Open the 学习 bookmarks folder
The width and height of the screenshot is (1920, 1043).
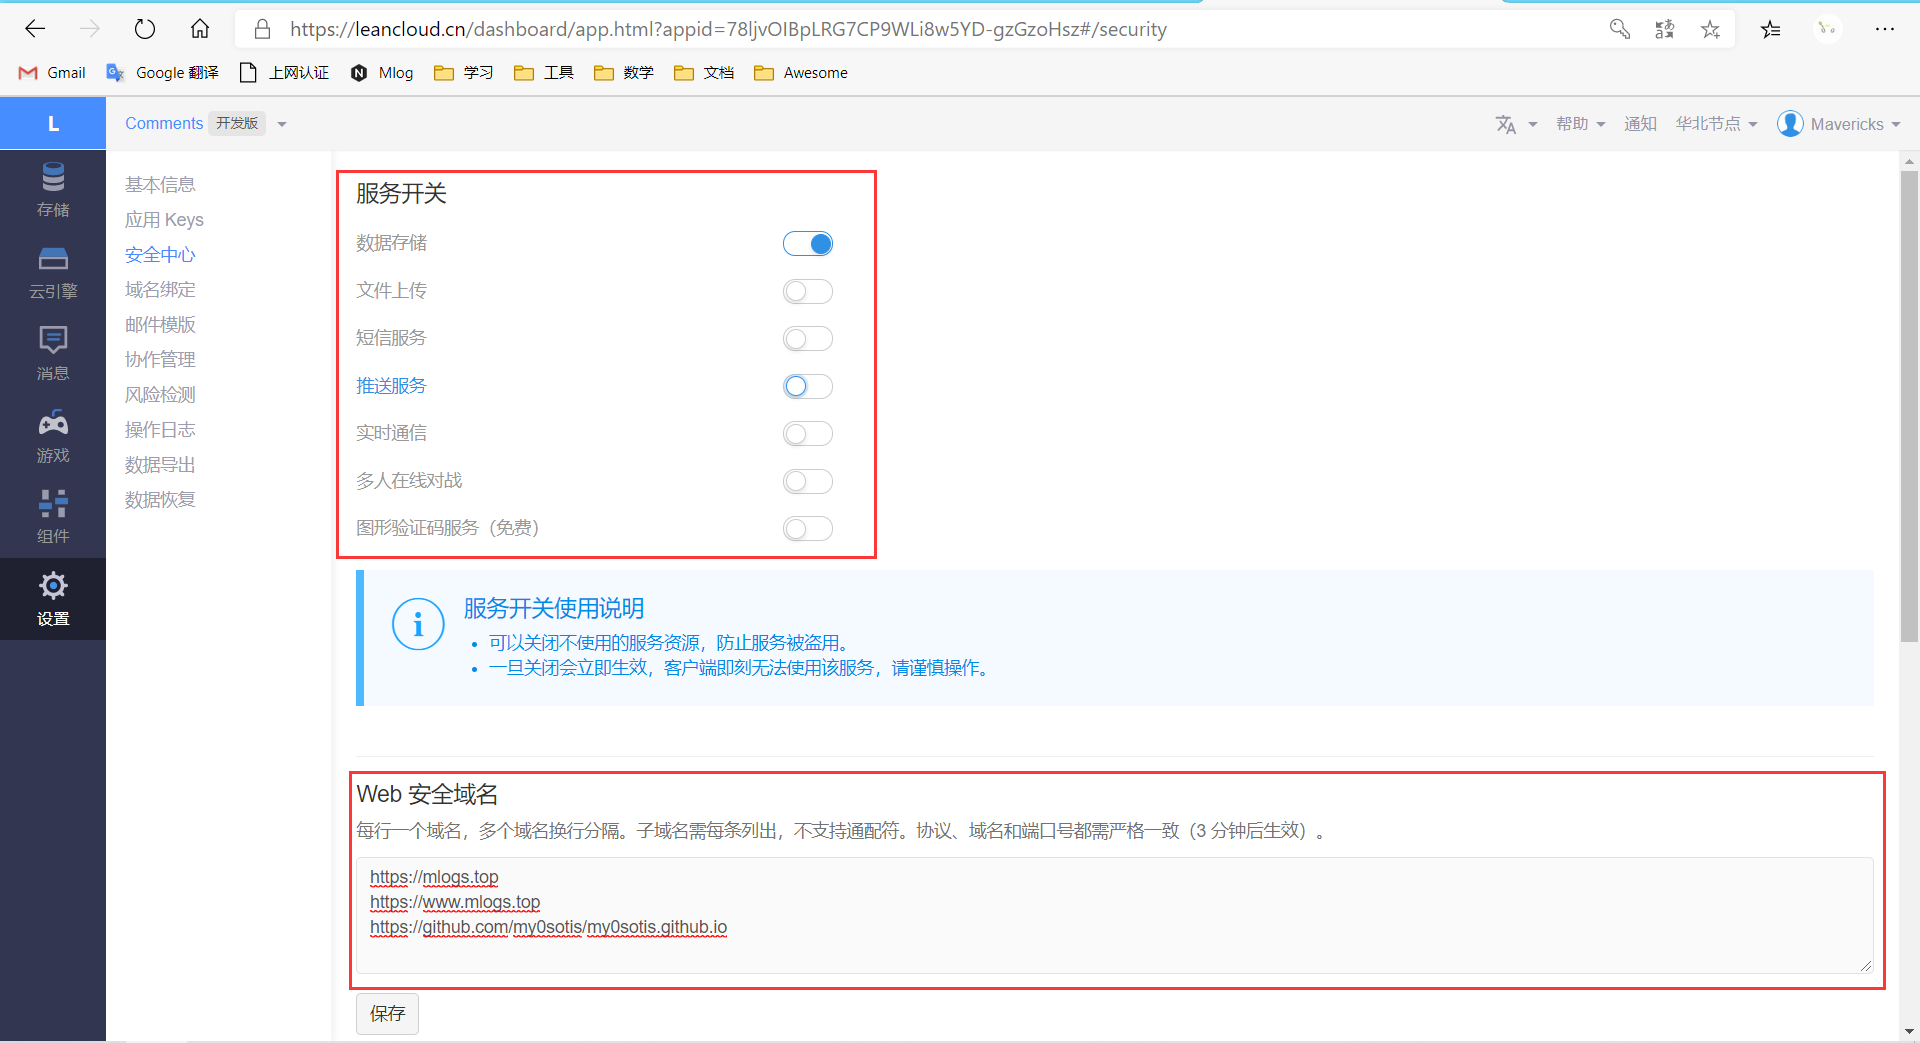[x=464, y=73]
